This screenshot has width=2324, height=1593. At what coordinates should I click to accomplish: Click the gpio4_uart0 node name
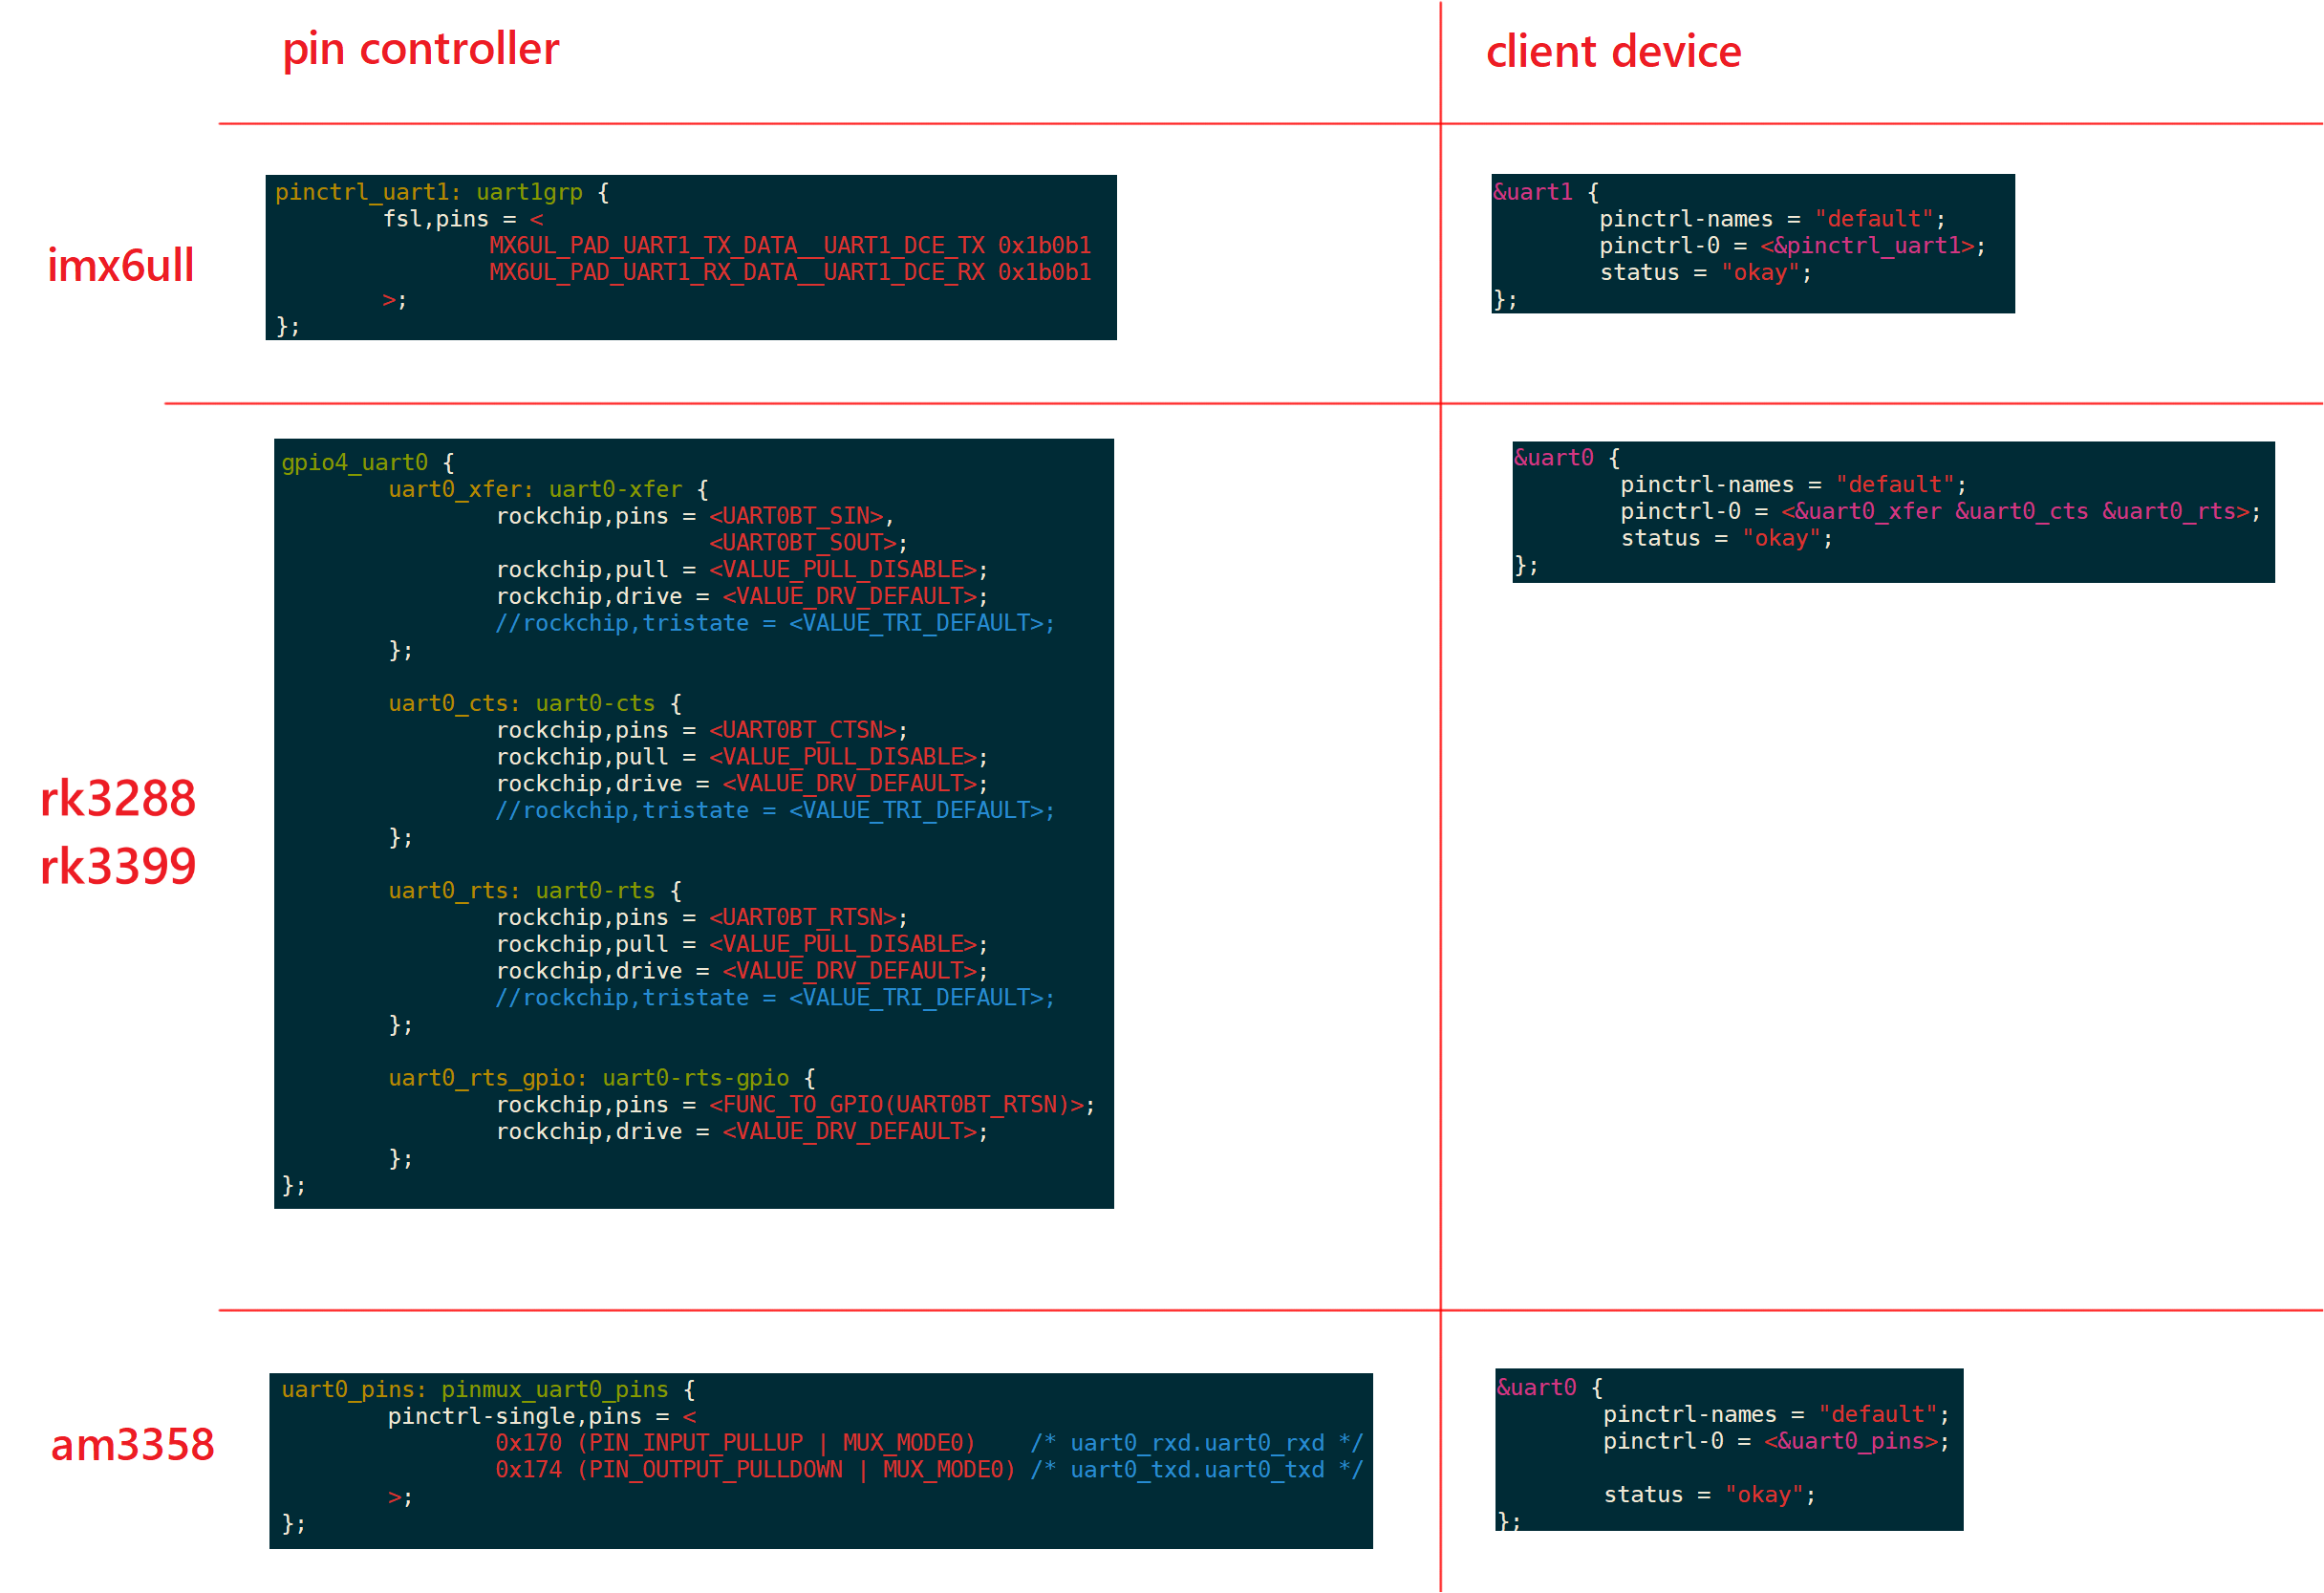[x=354, y=463]
